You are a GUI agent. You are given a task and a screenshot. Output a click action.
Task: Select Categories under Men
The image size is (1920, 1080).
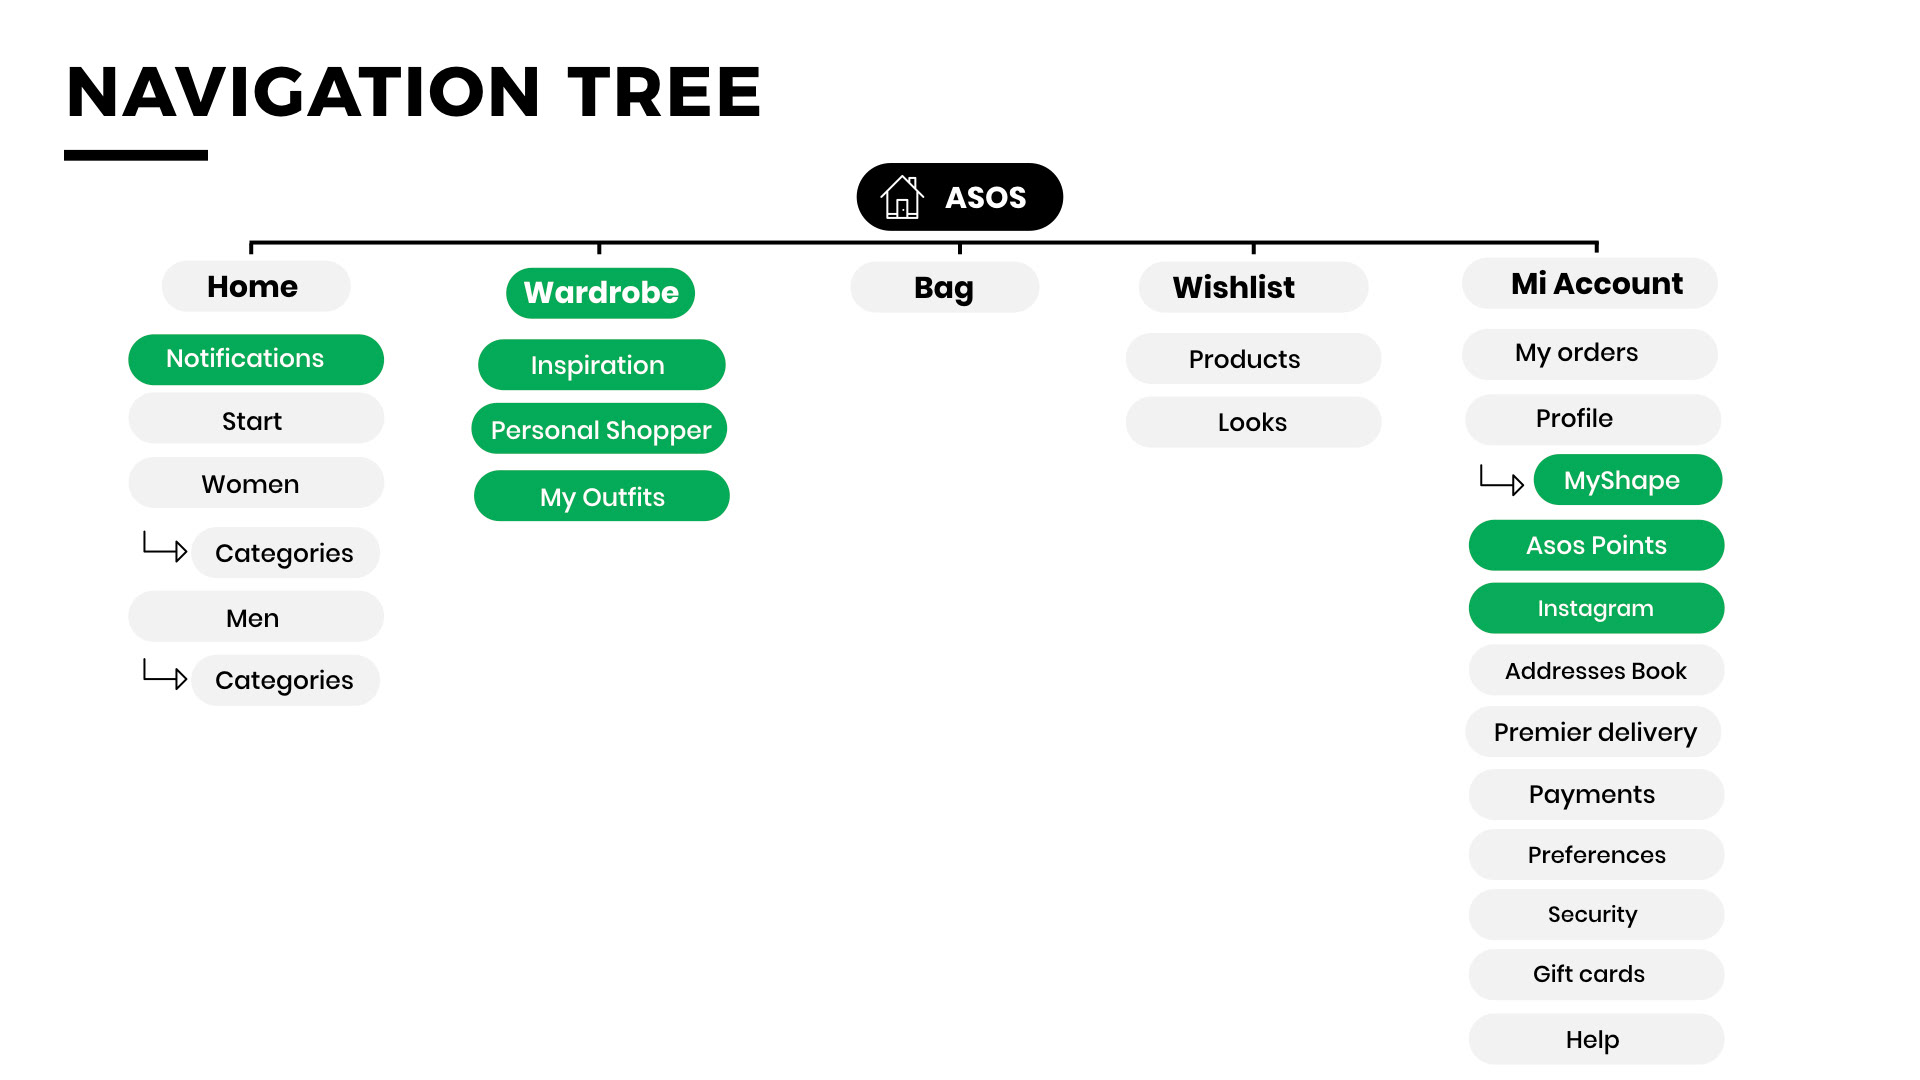(285, 680)
